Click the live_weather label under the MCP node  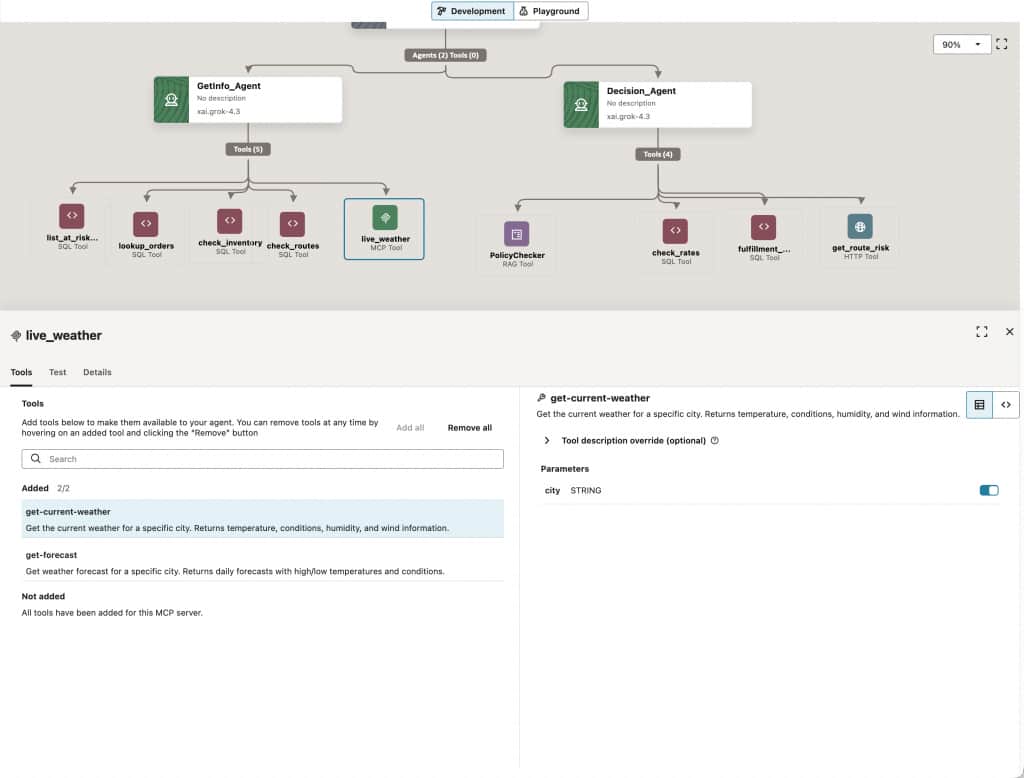coord(385,239)
